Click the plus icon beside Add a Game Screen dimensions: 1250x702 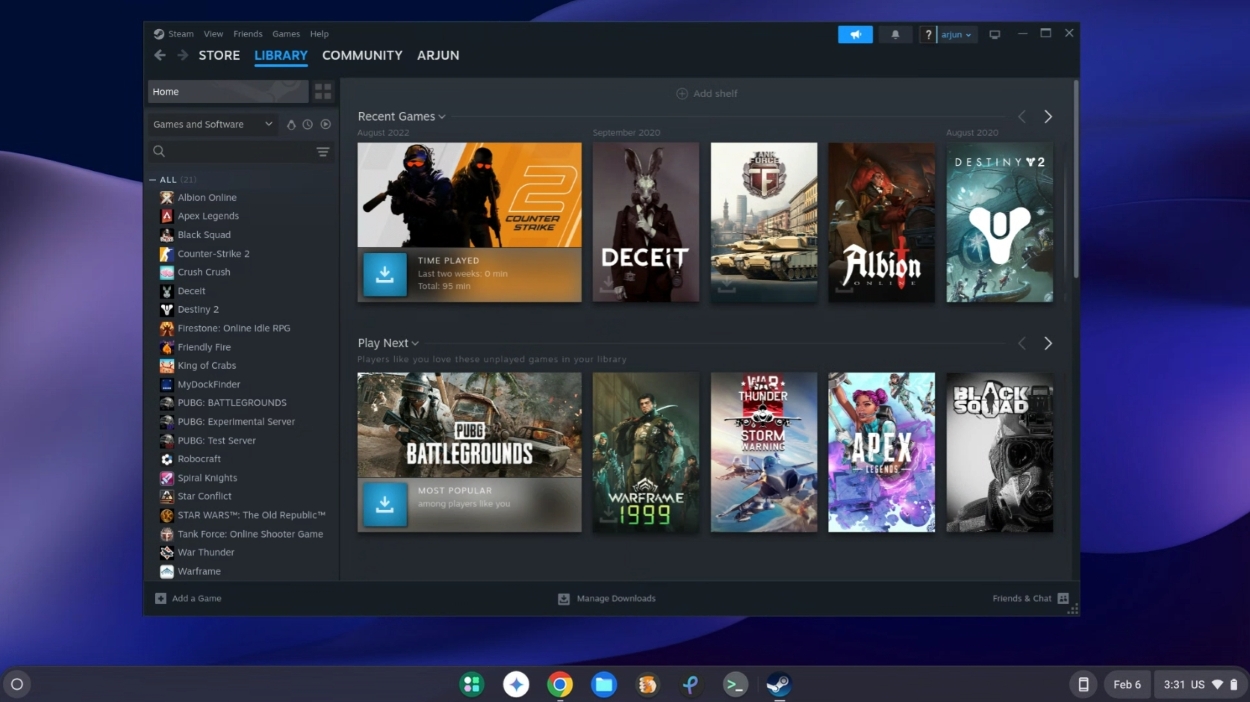(x=161, y=598)
